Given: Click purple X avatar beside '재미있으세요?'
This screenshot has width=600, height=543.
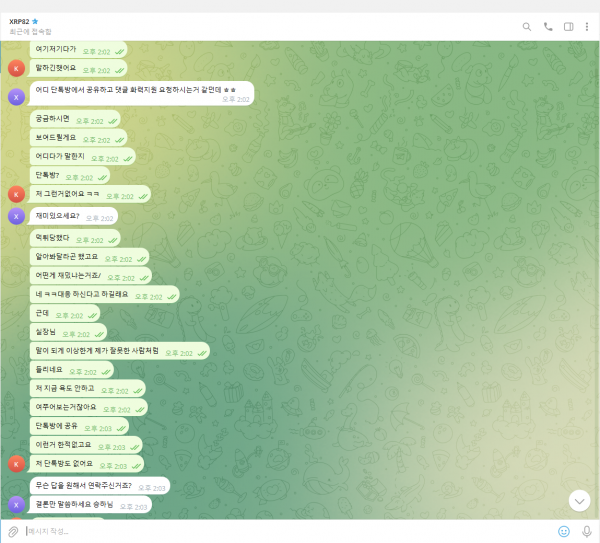Looking at the screenshot, I should 15,216.
